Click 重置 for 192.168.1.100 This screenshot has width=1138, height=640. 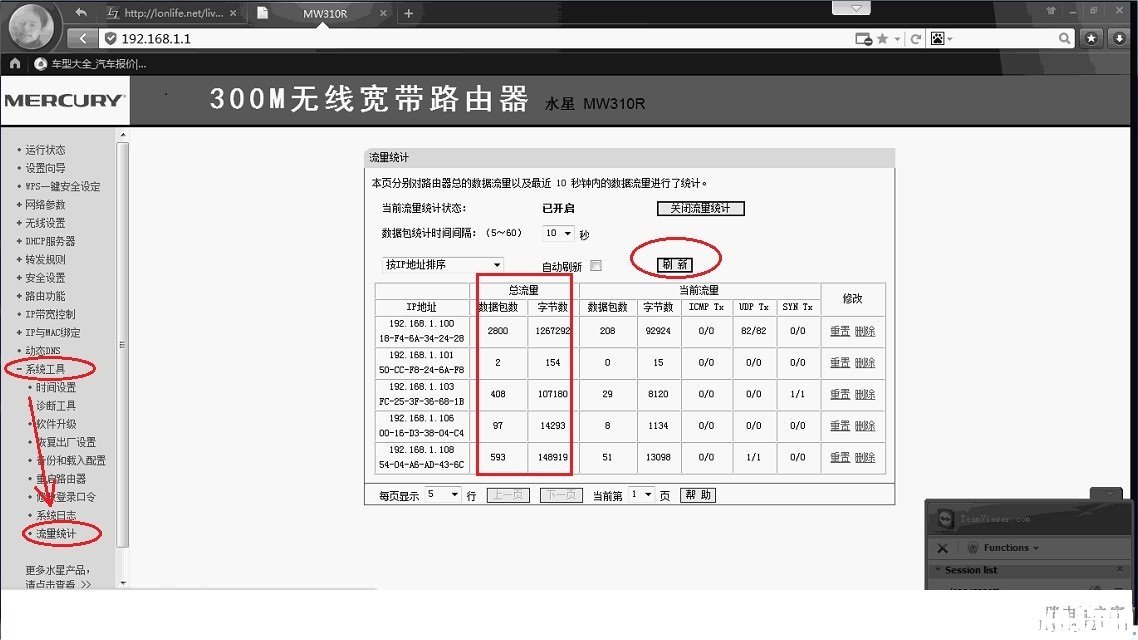(x=840, y=331)
